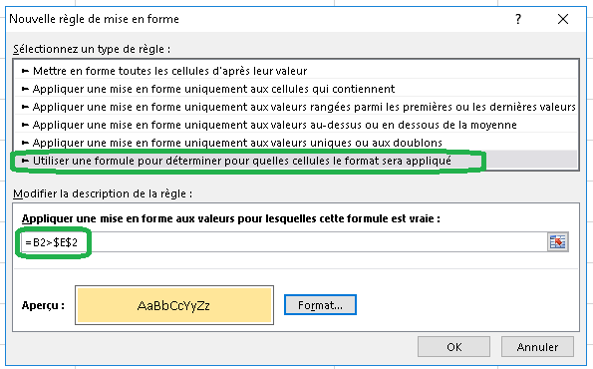Pick rule for valeurs uniques ou aux doublons
The width and height of the screenshot is (593, 369).
(296, 143)
